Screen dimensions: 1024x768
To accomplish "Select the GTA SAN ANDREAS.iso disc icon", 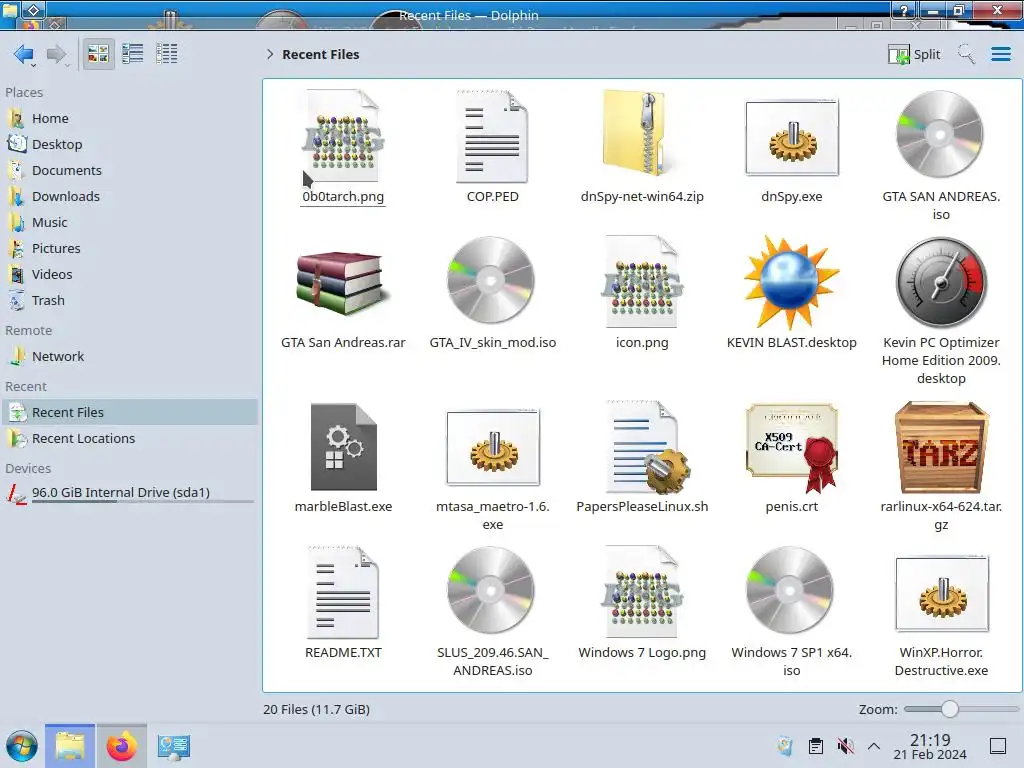I will point(940,134).
